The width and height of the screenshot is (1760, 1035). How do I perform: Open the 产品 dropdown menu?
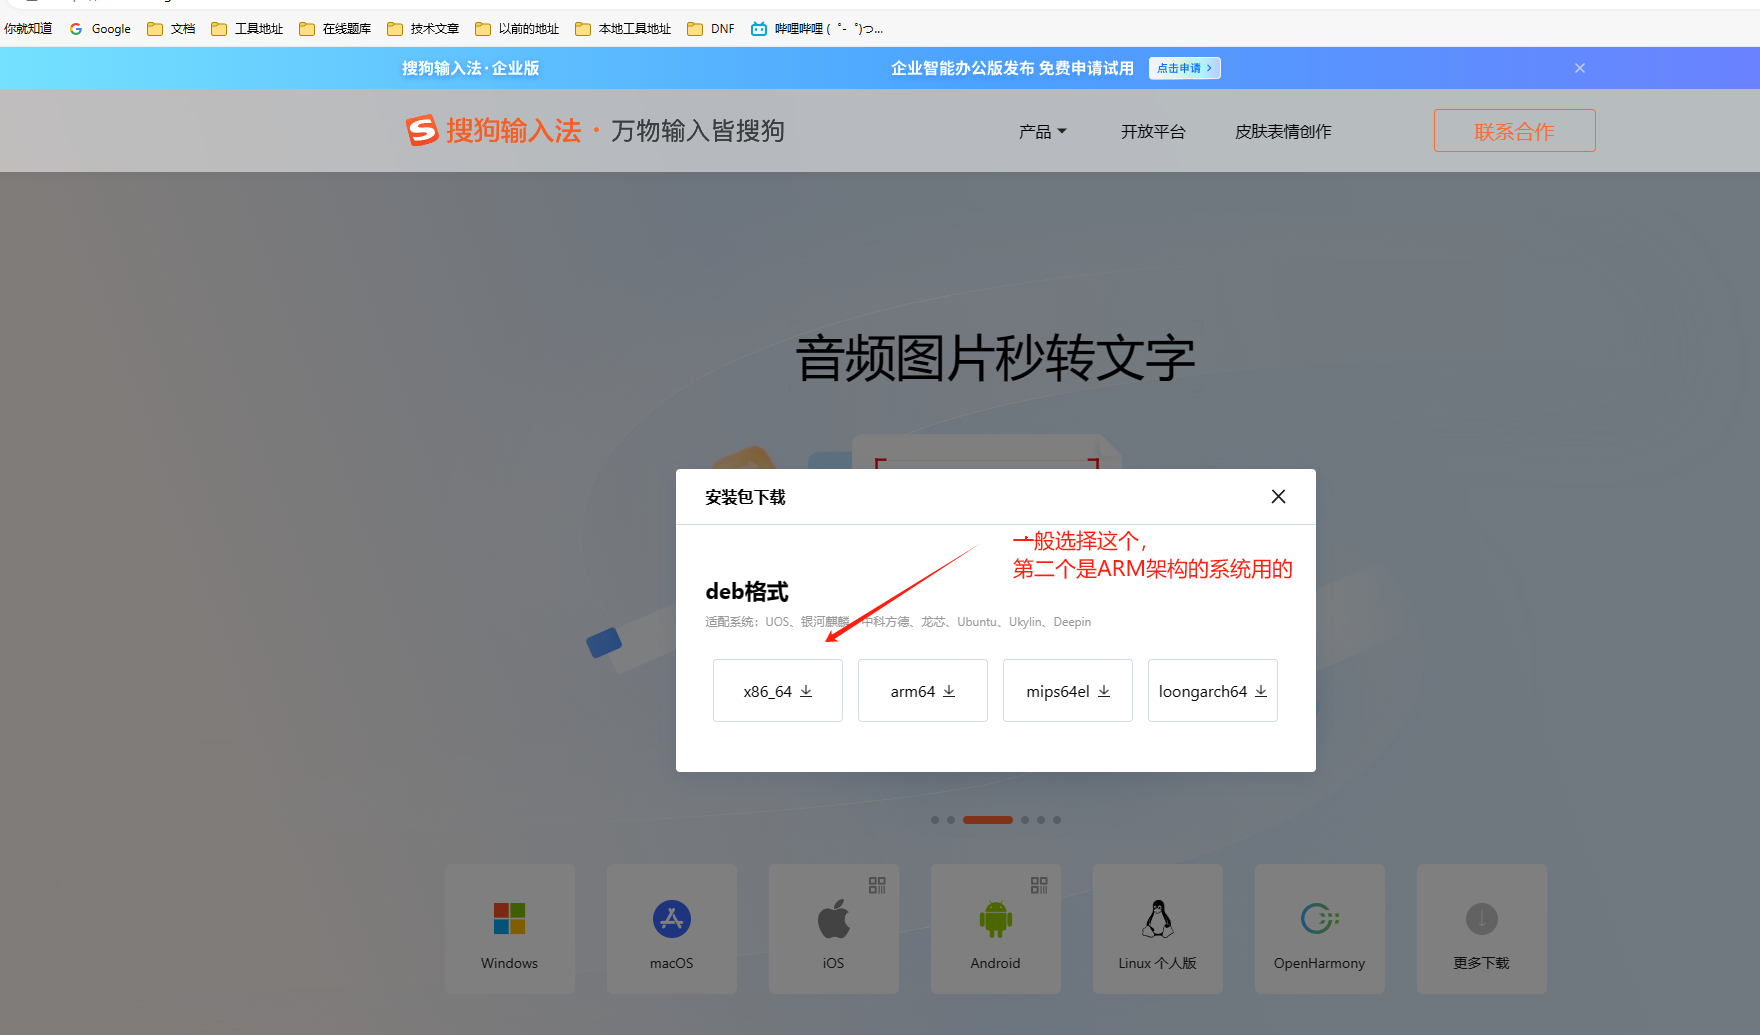[x=1043, y=131]
